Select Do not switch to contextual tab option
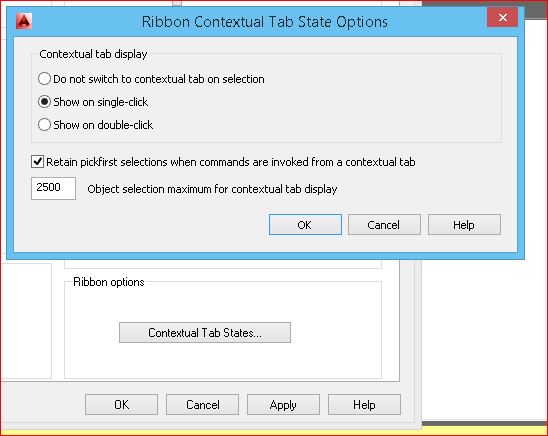 tap(44, 79)
